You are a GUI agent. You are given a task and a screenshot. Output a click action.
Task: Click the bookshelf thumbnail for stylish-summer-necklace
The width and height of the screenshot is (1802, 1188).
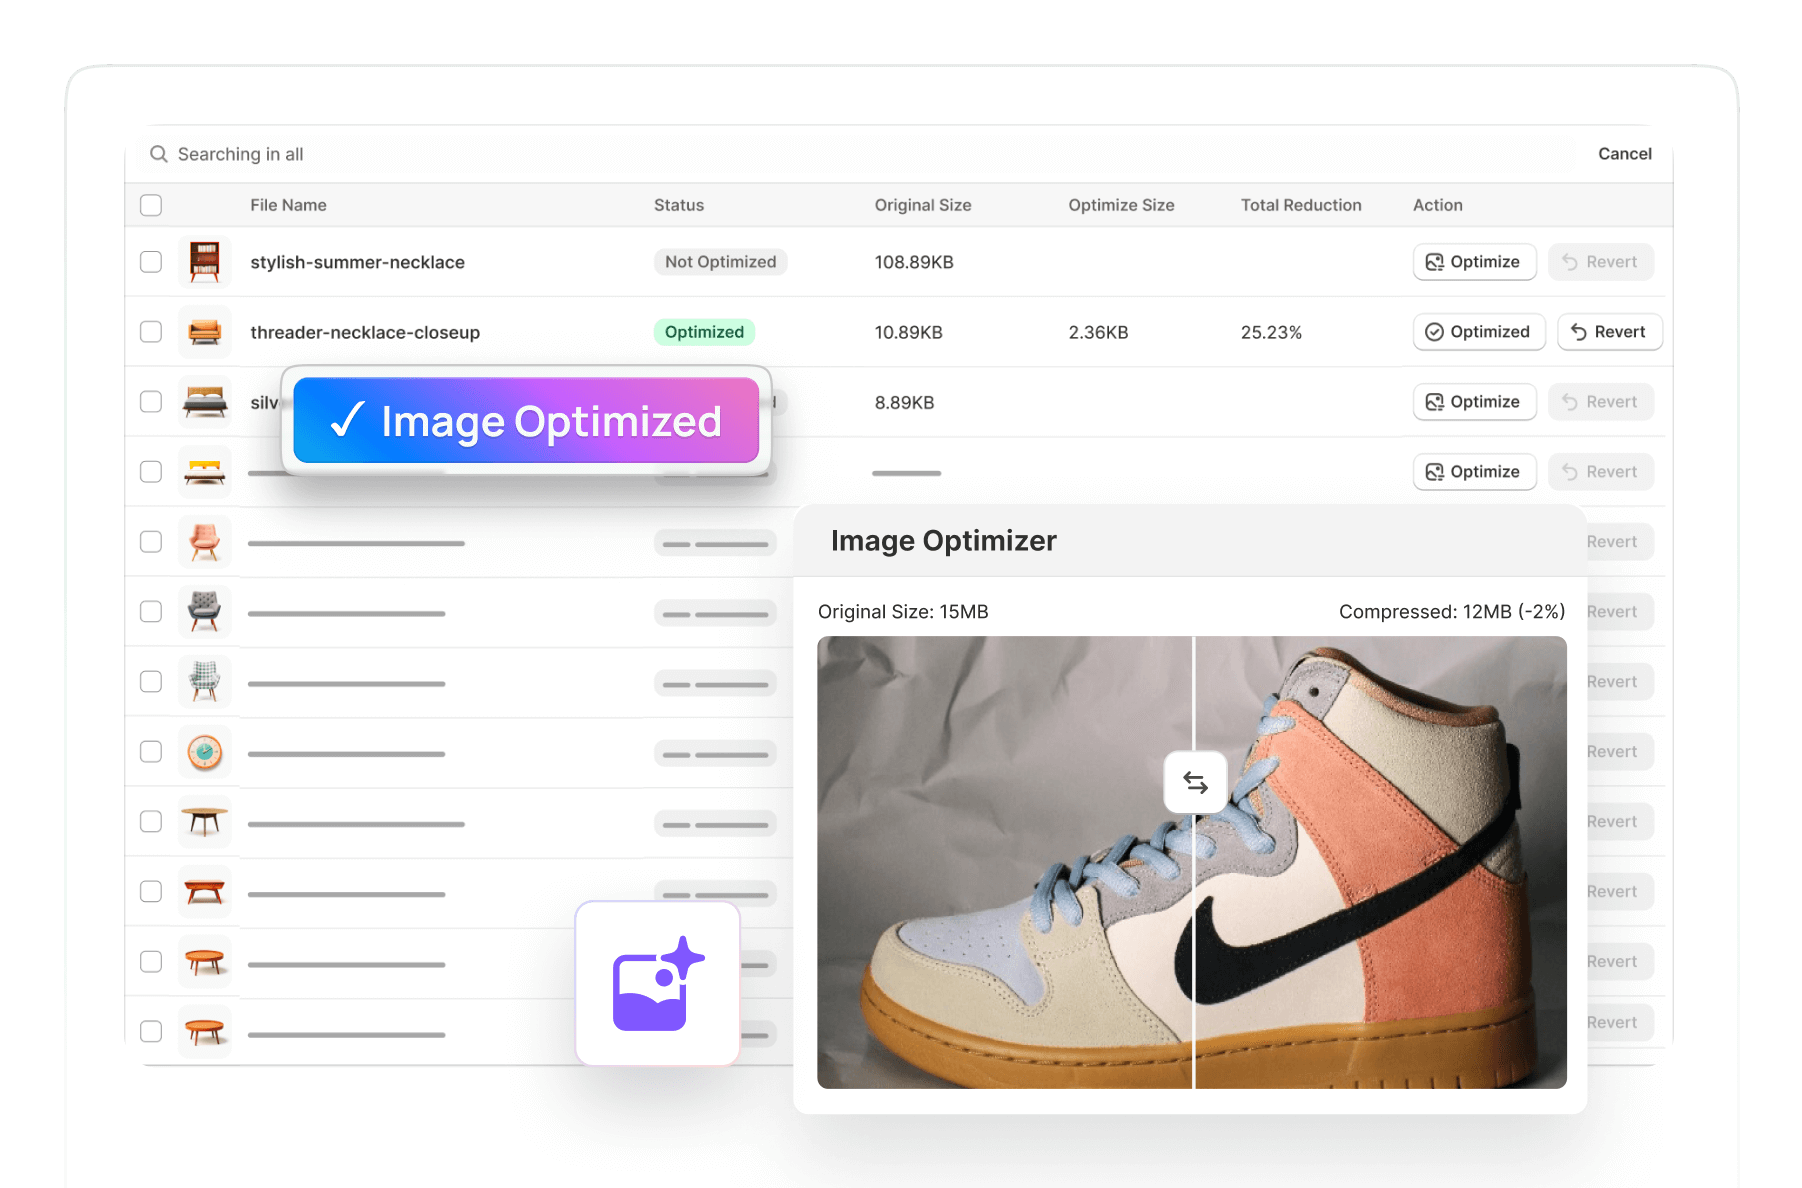pos(205,262)
